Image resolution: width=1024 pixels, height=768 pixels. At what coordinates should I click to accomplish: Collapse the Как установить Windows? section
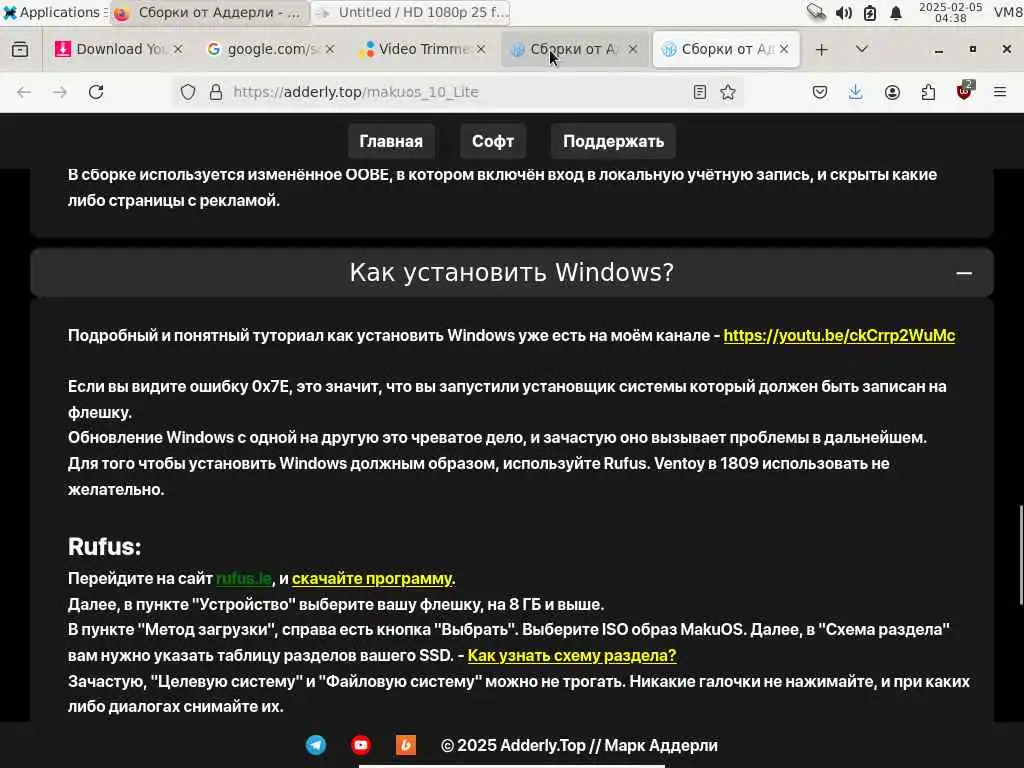(x=964, y=273)
